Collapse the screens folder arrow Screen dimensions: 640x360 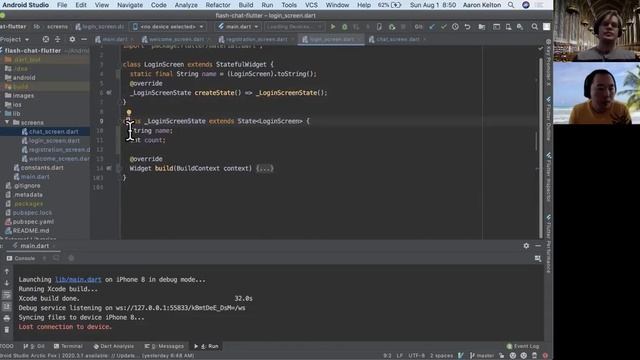click(x=7, y=122)
